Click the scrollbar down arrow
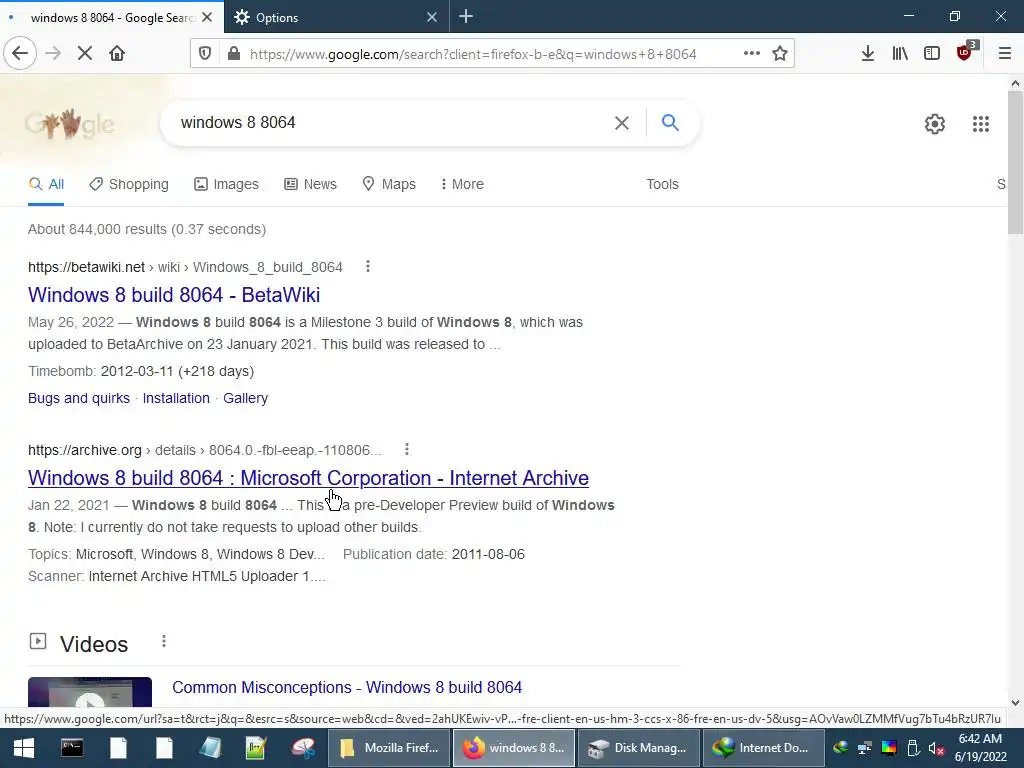1024x768 pixels. click(x=1015, y=703)
